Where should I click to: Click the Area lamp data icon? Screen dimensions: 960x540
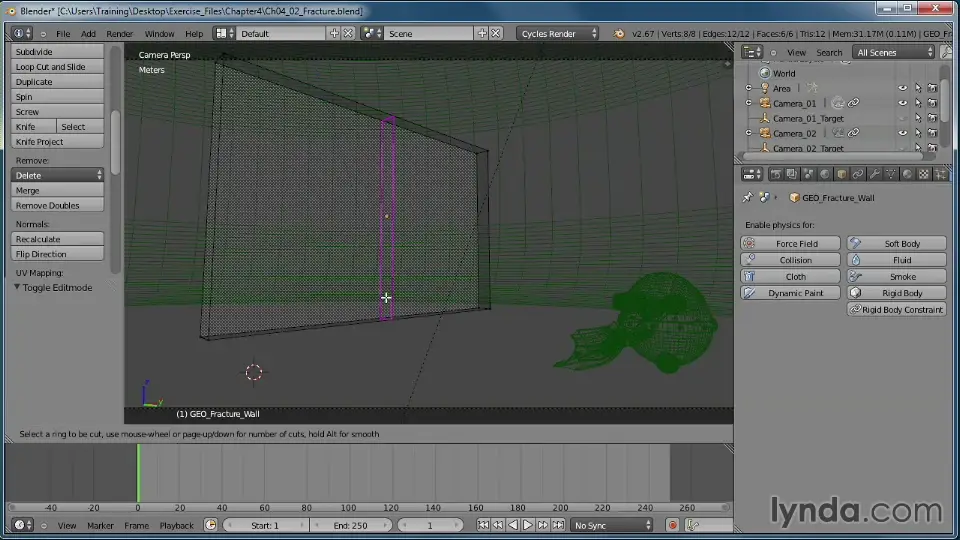(812, 88)
